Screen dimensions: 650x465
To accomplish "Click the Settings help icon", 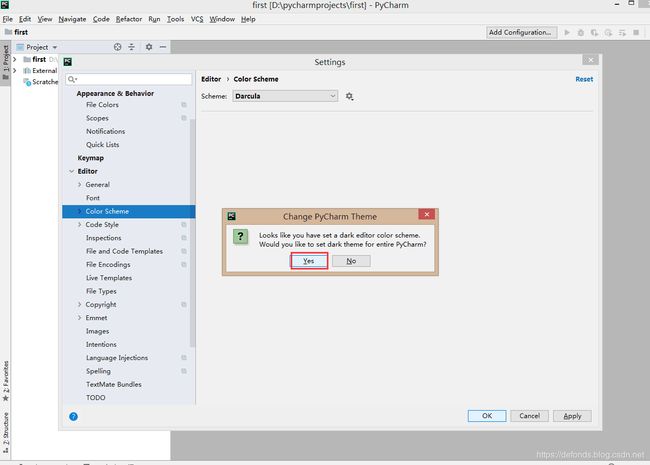I will (x=73, y=417).
